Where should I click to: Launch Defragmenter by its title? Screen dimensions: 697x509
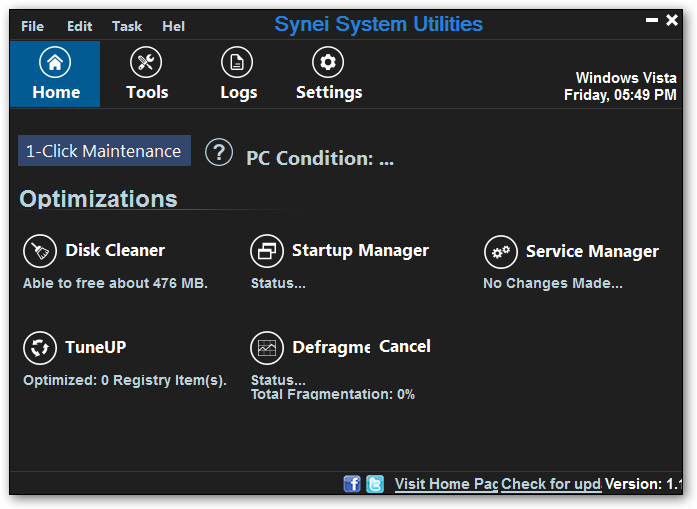(x=331, y=348)
